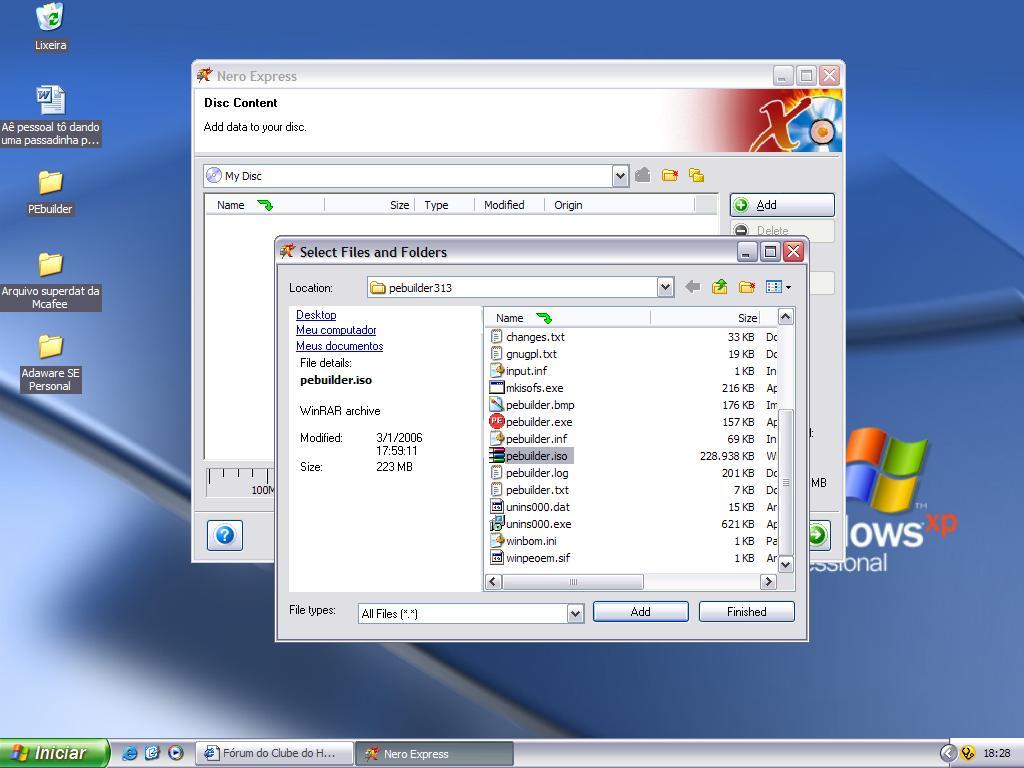Open the Meus documentos link
Screen dimensions: 1024x768
pyautogui.click(x=340, y=346)
